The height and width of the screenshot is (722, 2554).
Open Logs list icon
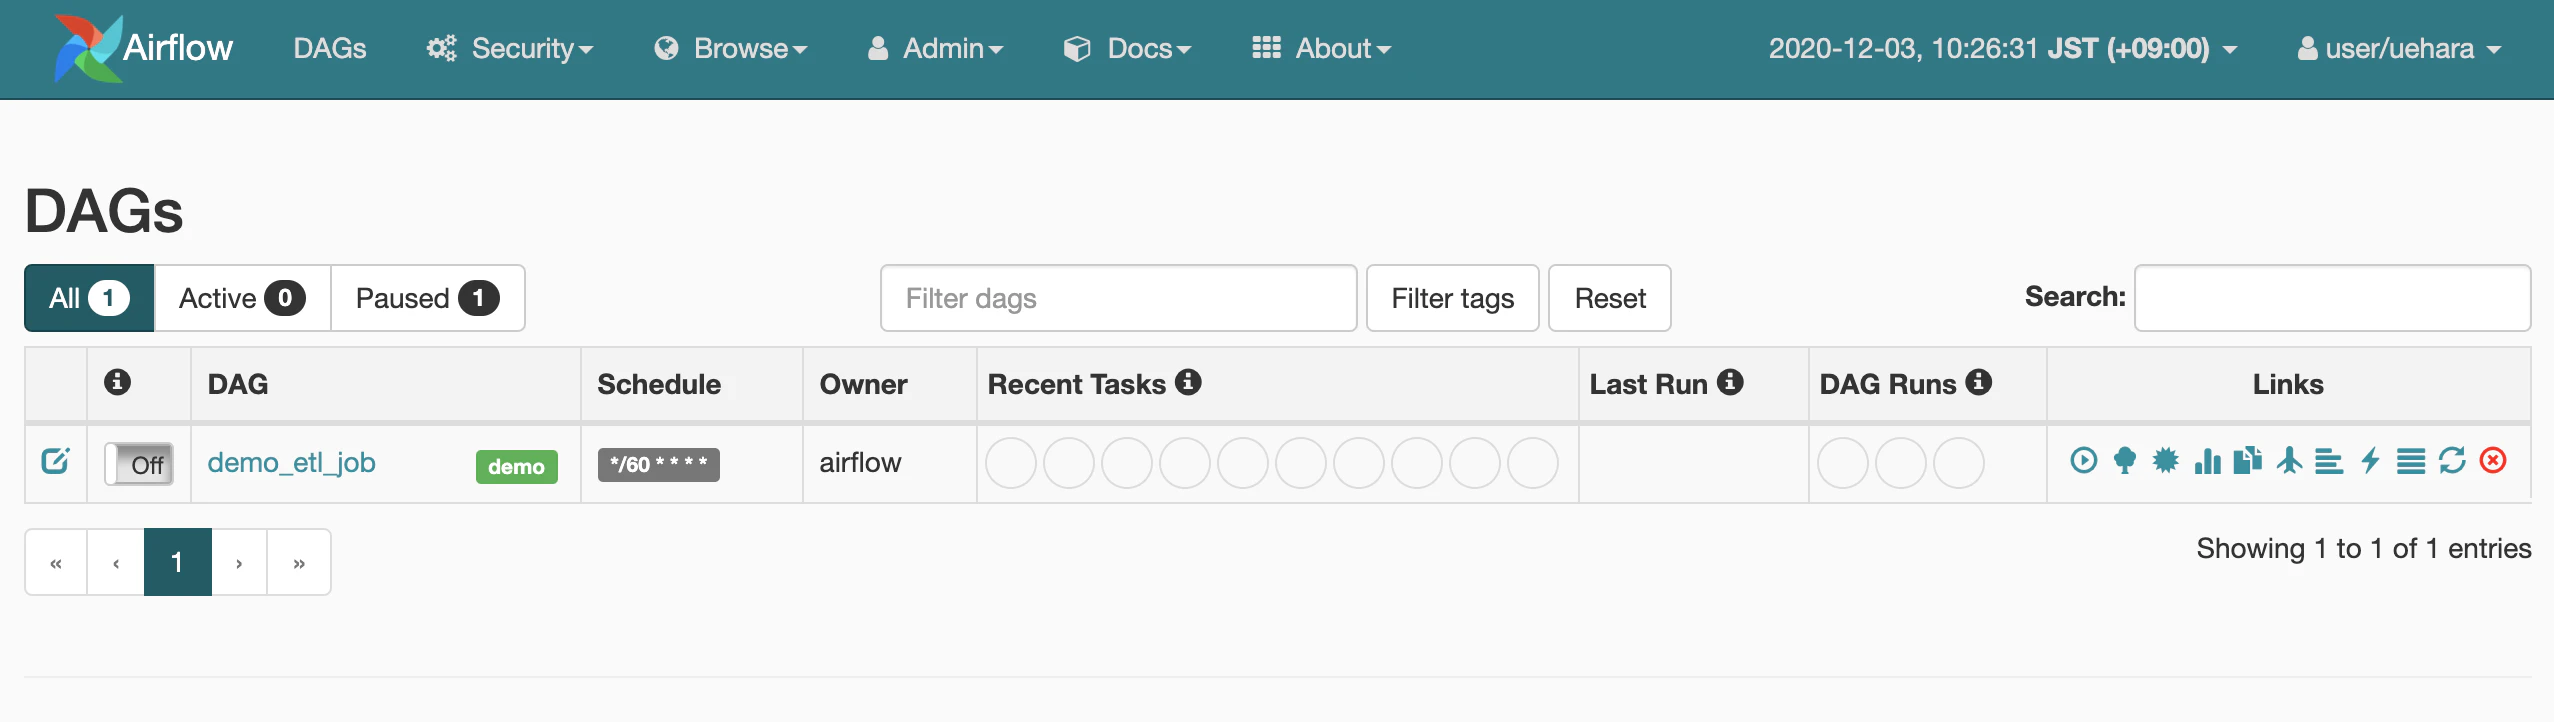click(2411, 461)
